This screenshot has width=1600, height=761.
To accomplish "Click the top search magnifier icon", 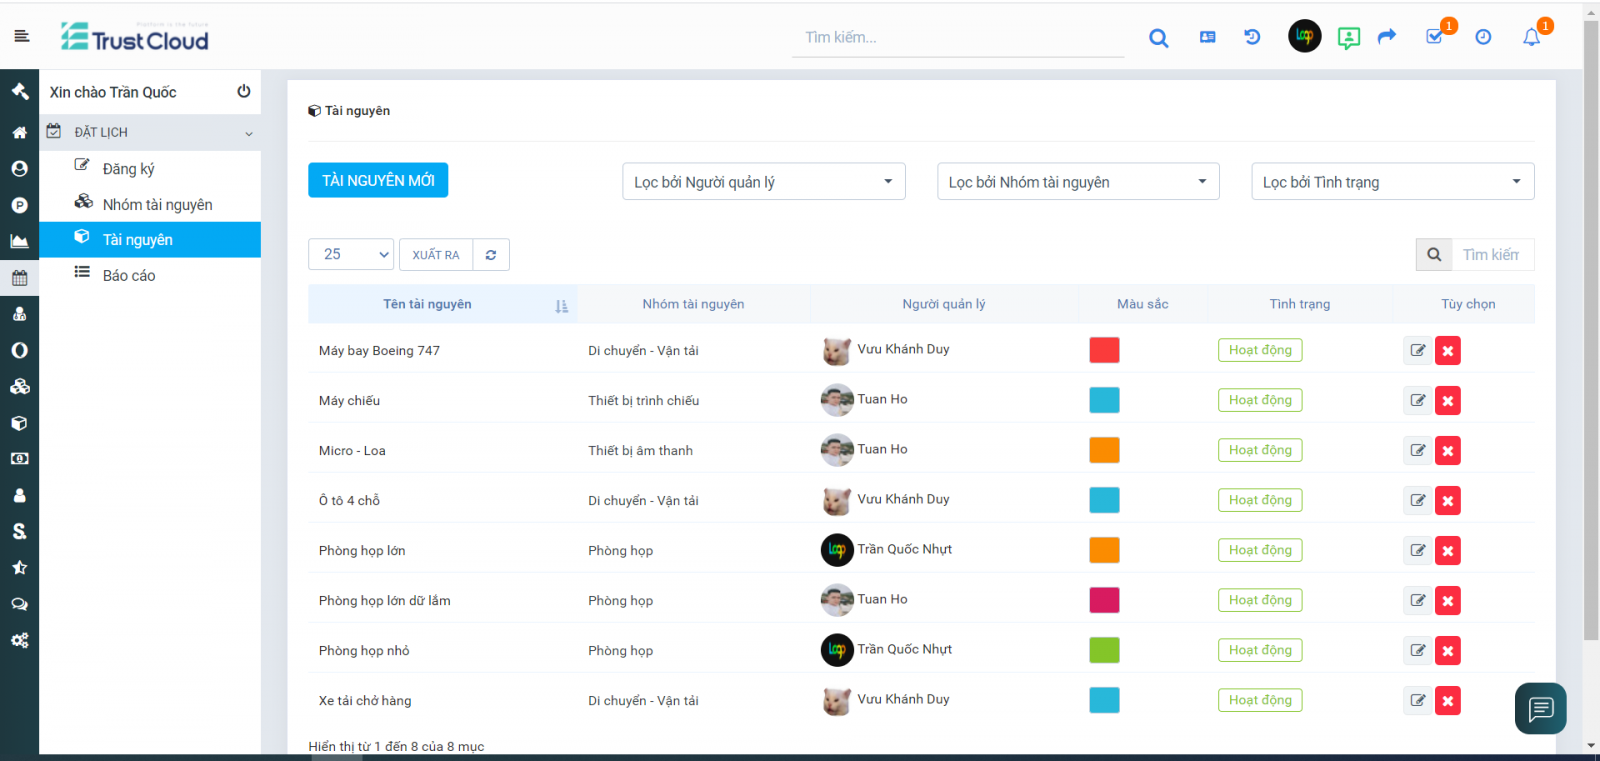I will point(1158,38).
